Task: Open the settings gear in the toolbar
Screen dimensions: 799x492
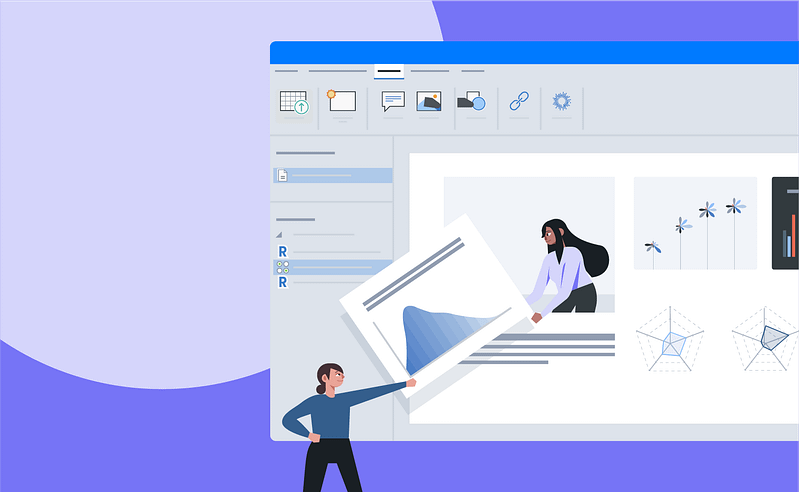Action: [x=561, y=101]
